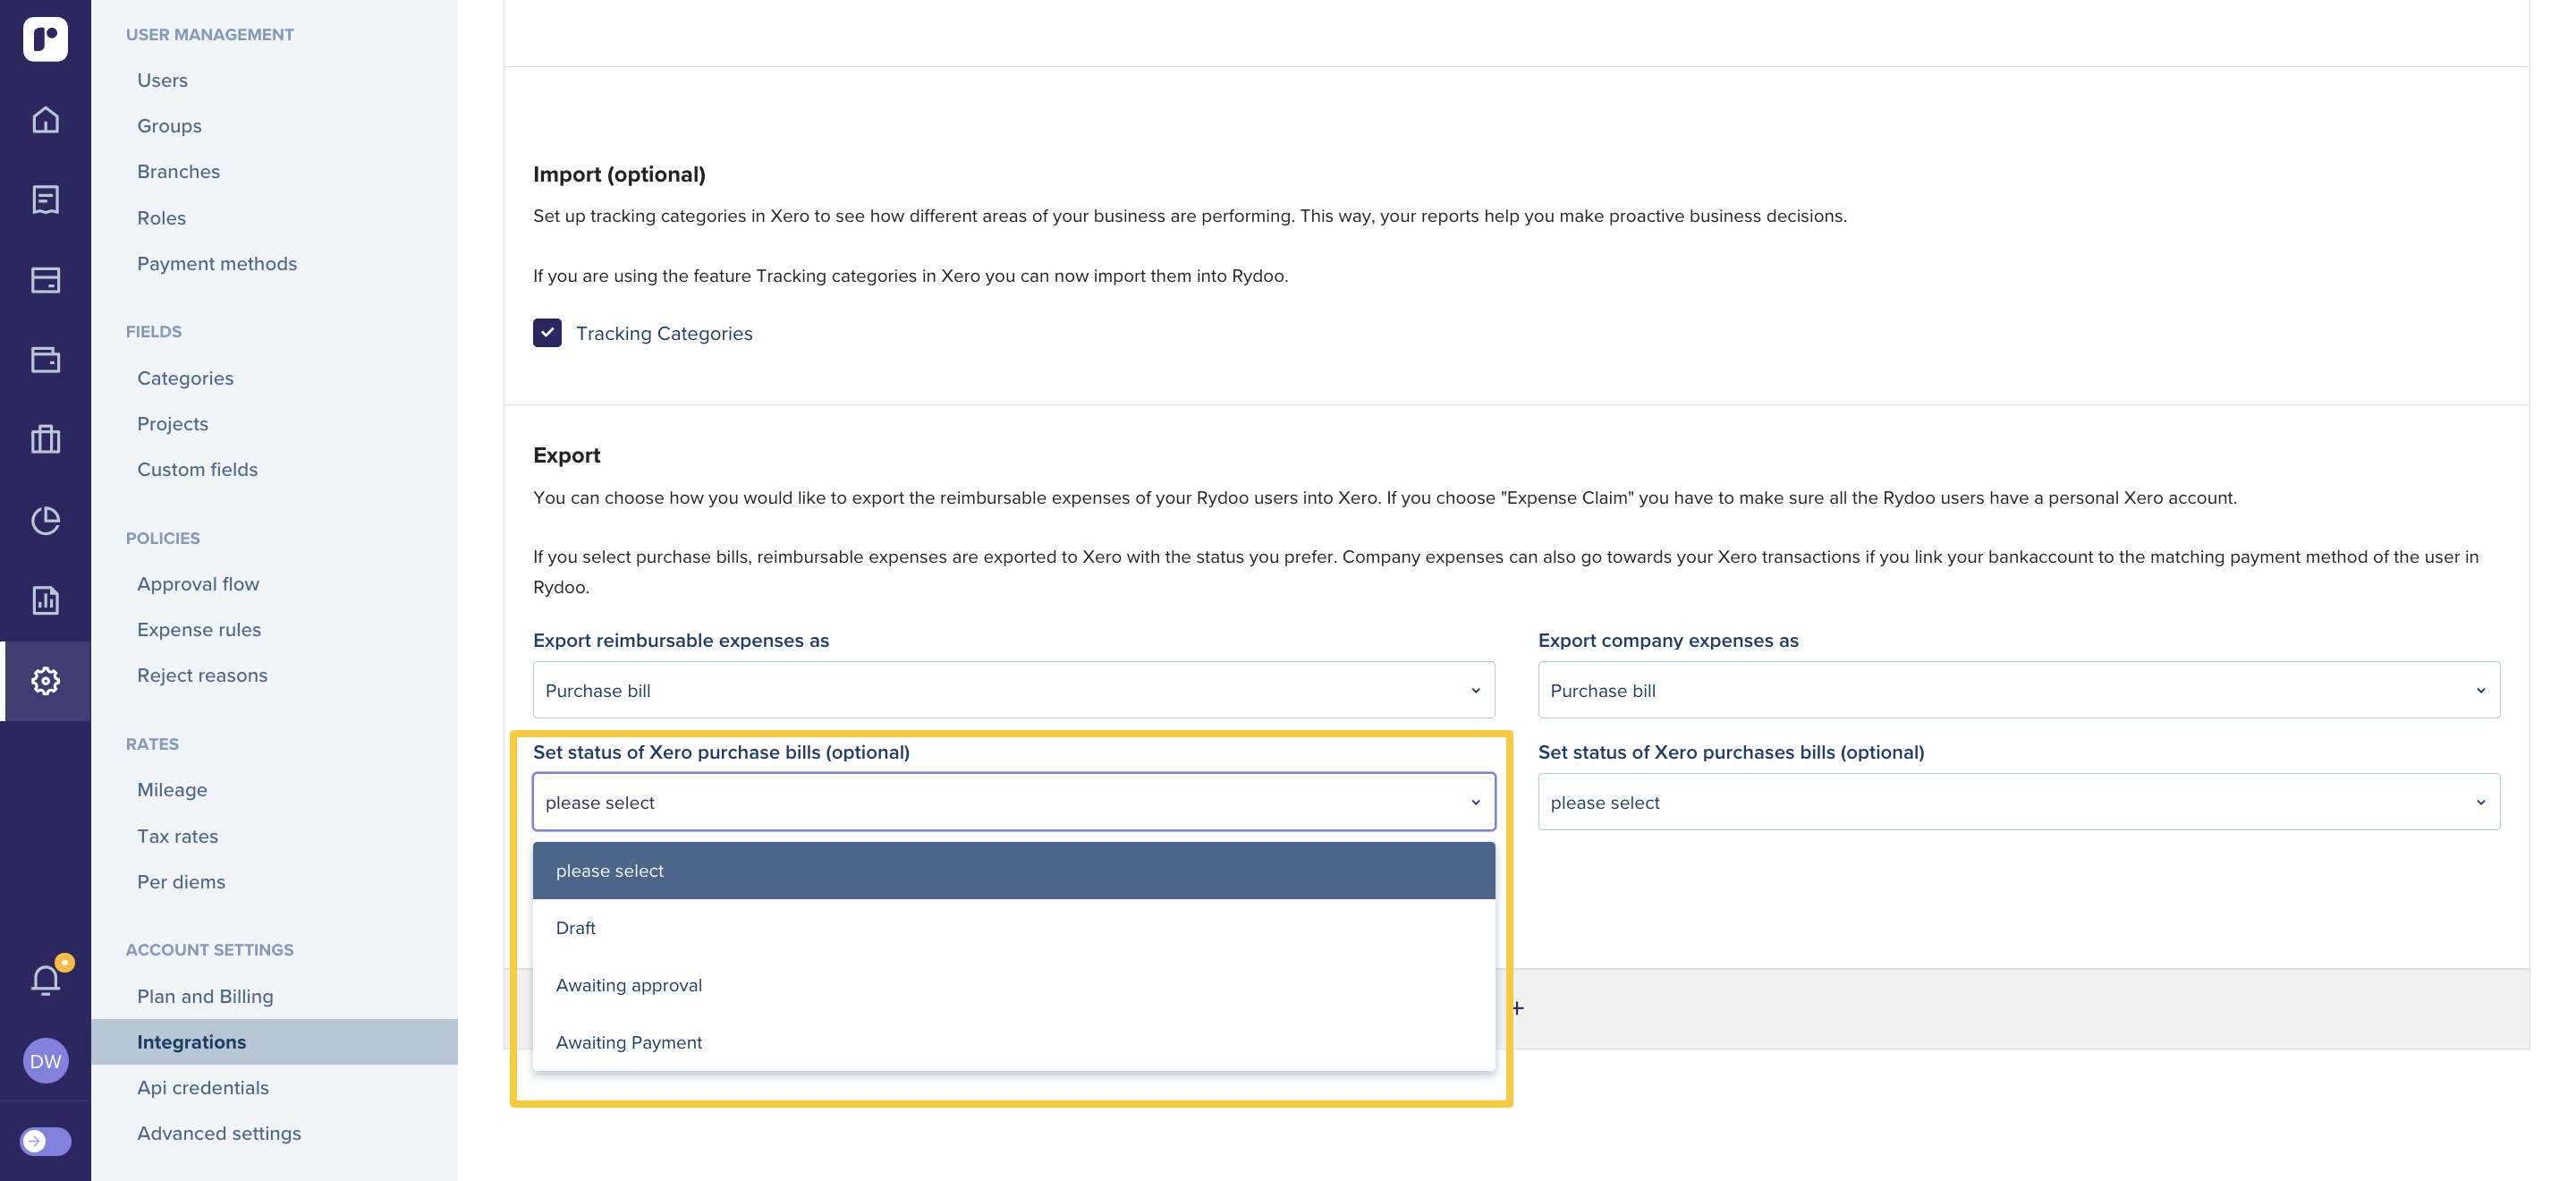
Task: Open Payment methods page
Action: pos(217,263)
